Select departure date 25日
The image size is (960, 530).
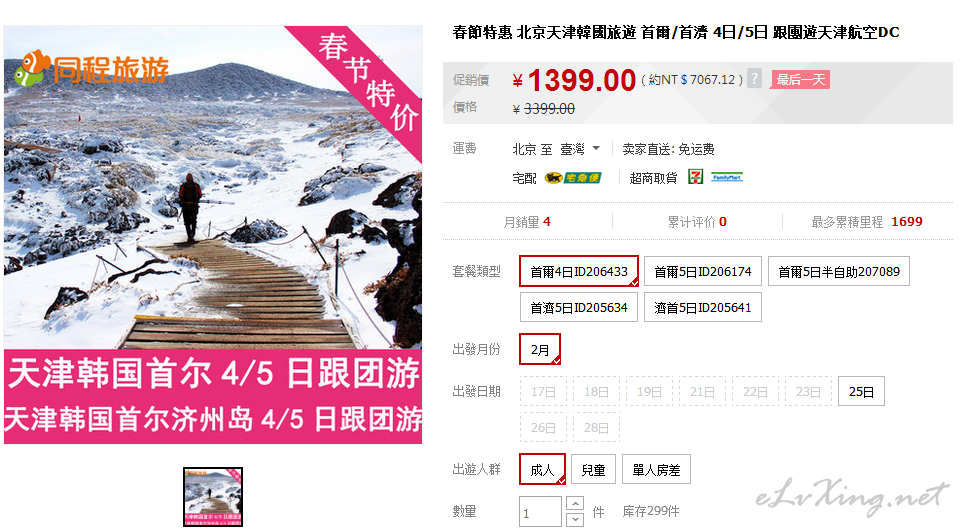861,391
